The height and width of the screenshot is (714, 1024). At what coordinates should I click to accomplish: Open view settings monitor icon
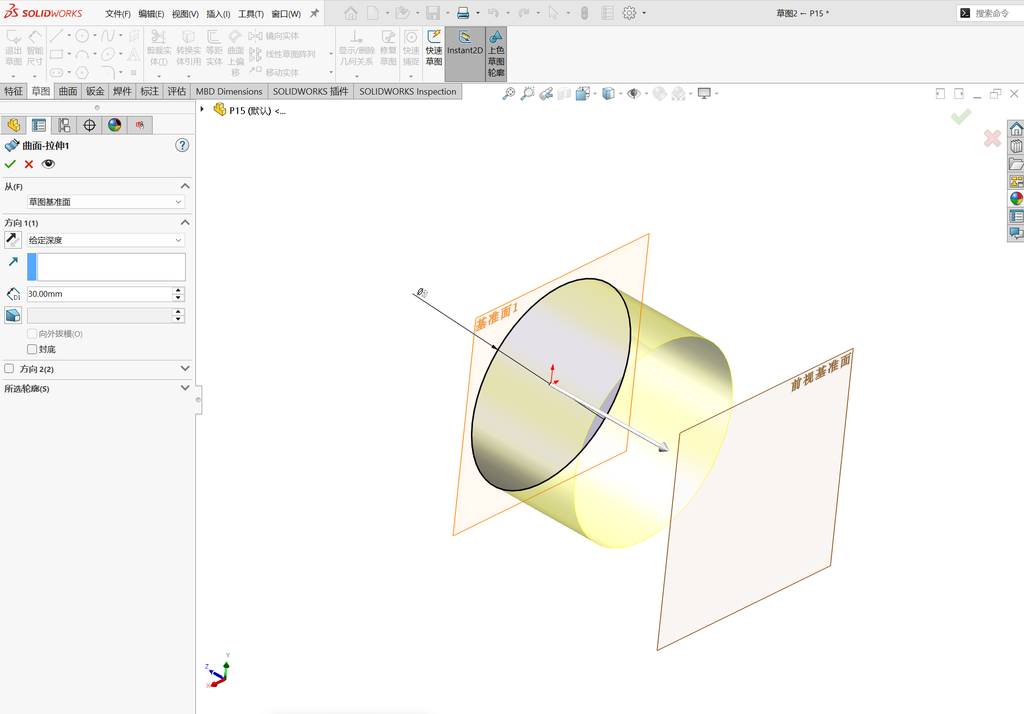(x=704, y=93)
